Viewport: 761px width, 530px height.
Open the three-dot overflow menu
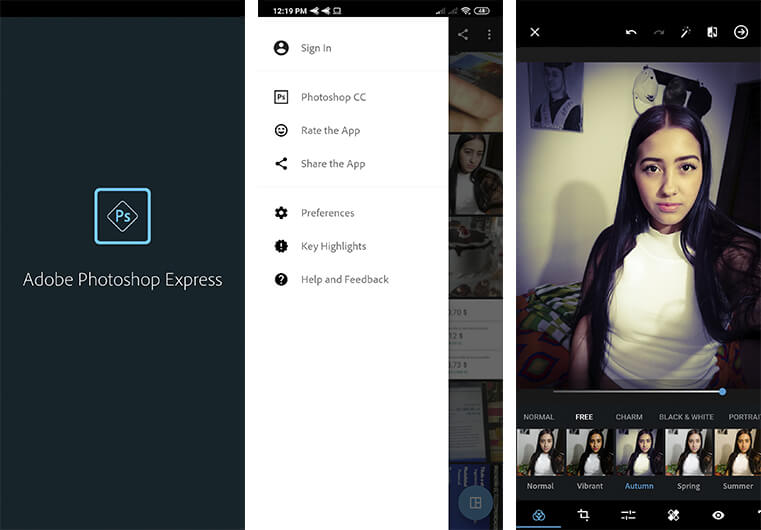click(489, 34)
